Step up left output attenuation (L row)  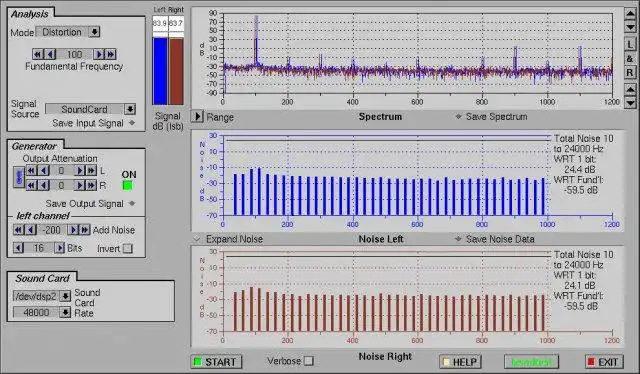tap(80, 171)
